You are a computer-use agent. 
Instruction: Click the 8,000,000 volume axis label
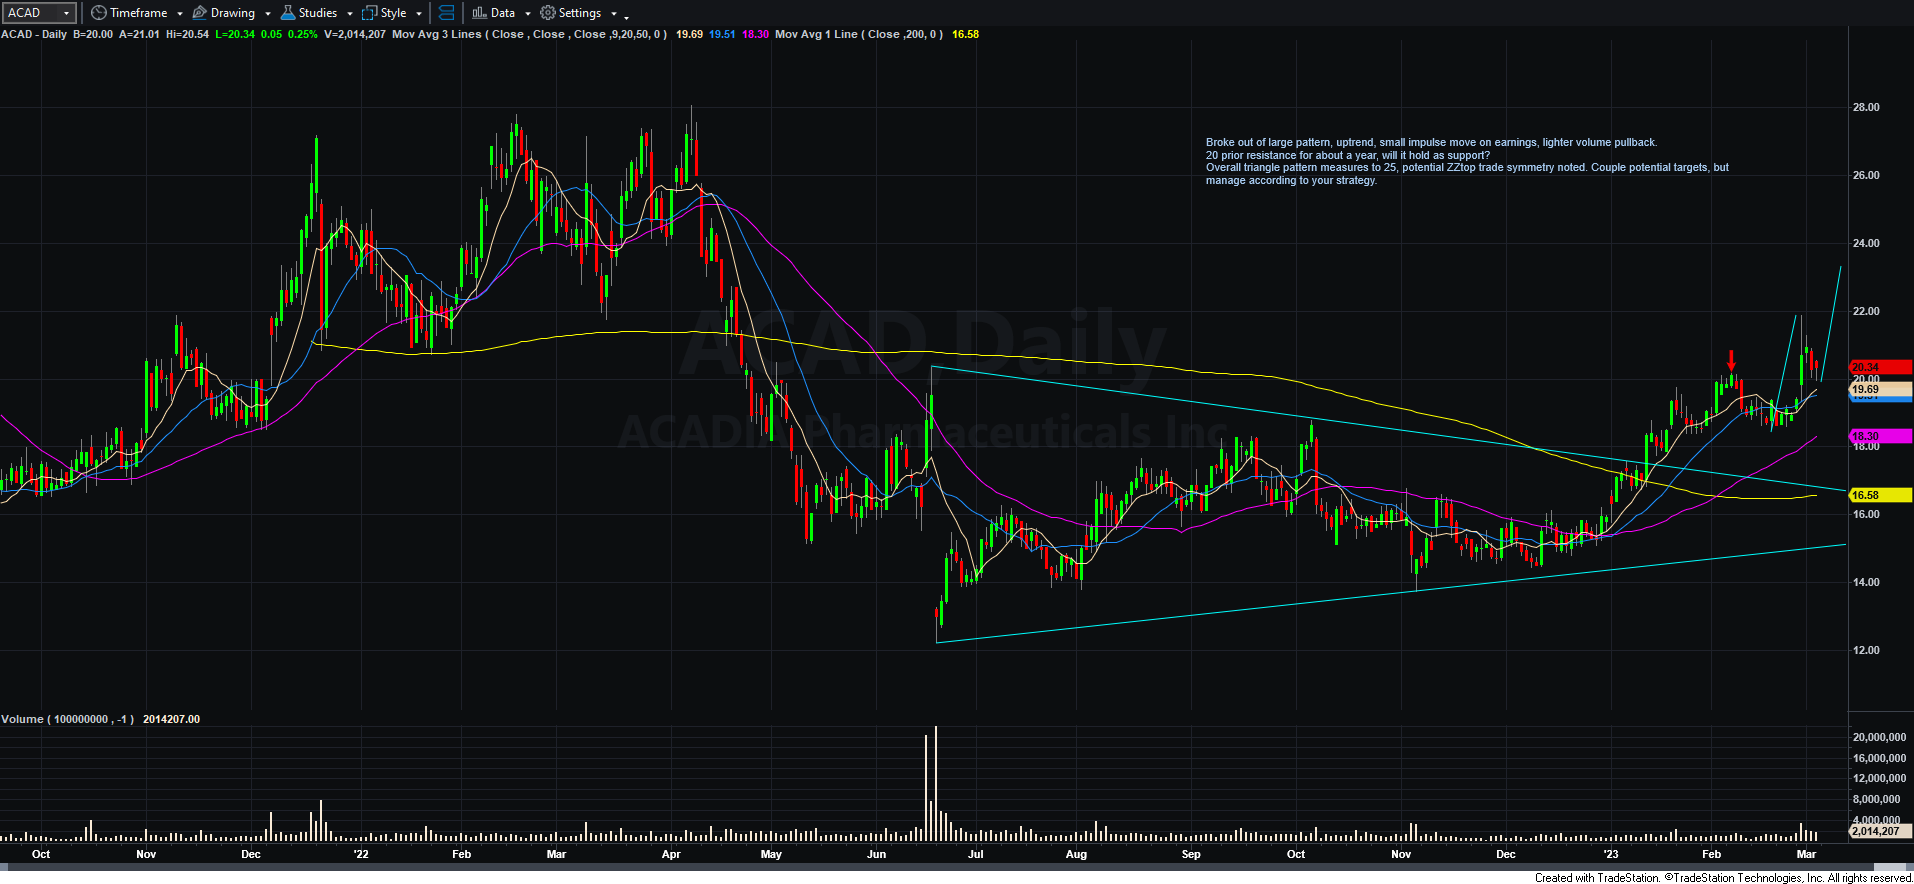click(1876, 799)
